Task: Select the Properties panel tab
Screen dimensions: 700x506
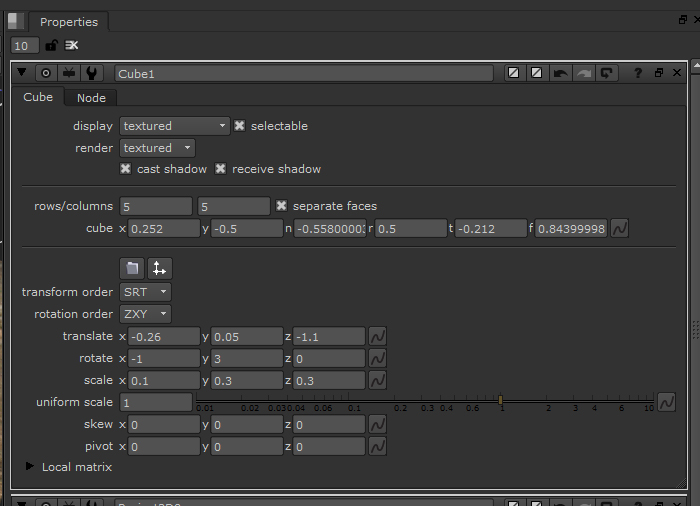Action: click(x=69, y=22)
